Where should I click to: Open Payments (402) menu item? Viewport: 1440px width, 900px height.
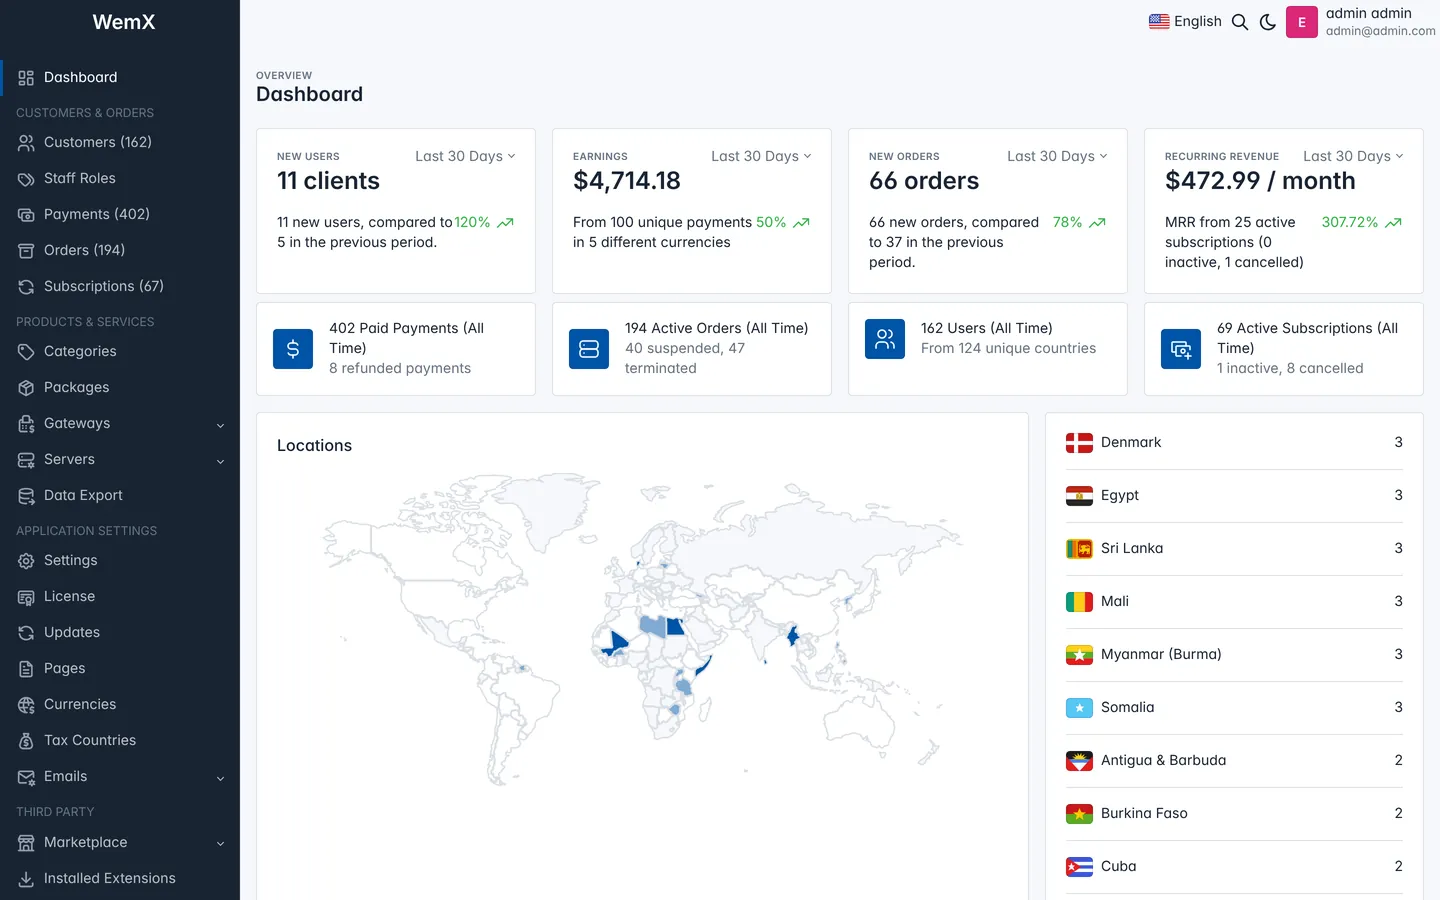(x=120, y=215)
